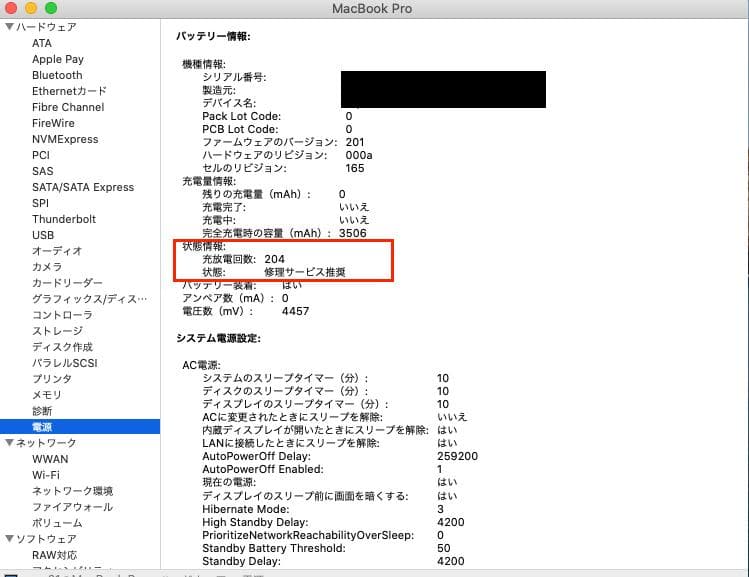Click the hardware revision value 000a
The width and height of the screenshot is (749, 577).
(358, 155)
